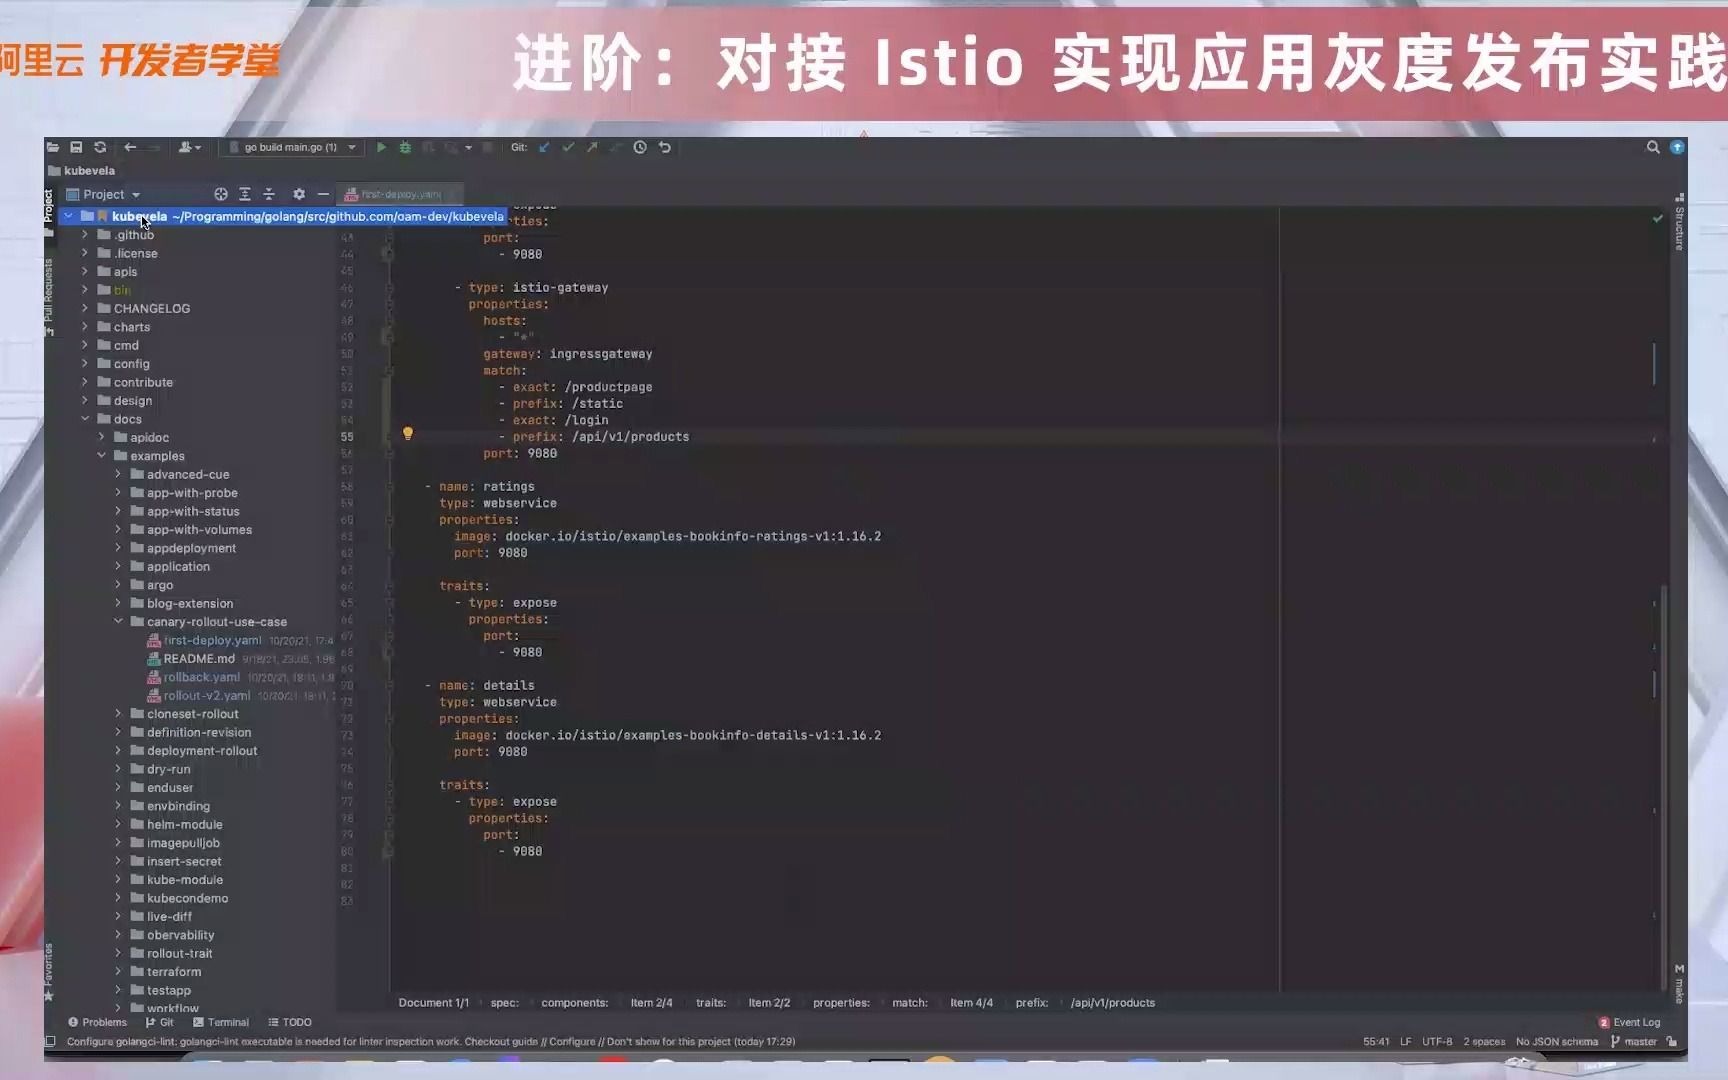Image resolution: width=1728 pixels, height=1080 pixels.
Task: Click the green inspection checkmark in editor
Action: (x=1658, y=217)
